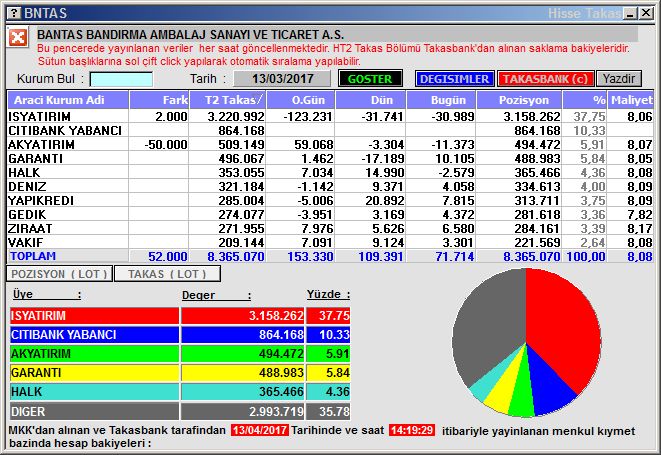Click inside the Kurum Bul search field
This screenshot has height=455, width=661.
click(x=121, y=79)
